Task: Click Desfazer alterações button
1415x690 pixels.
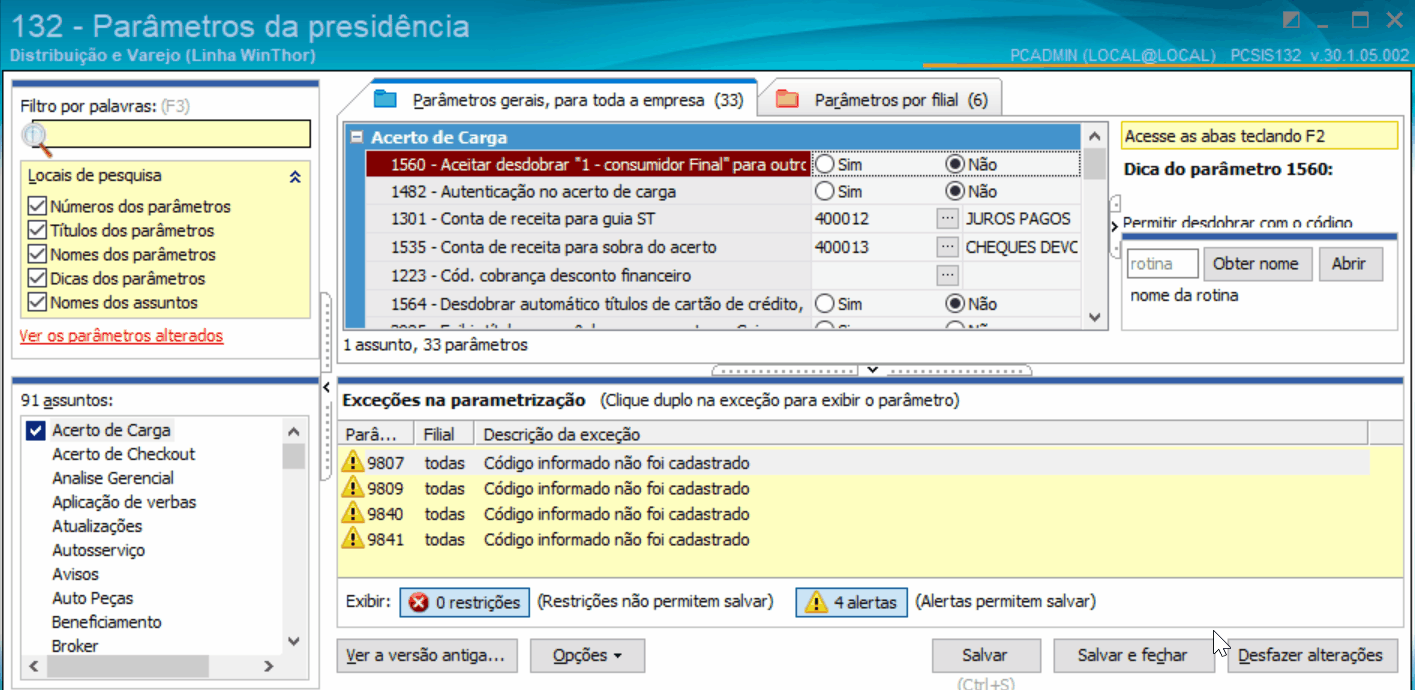Action: point(1310,656)
